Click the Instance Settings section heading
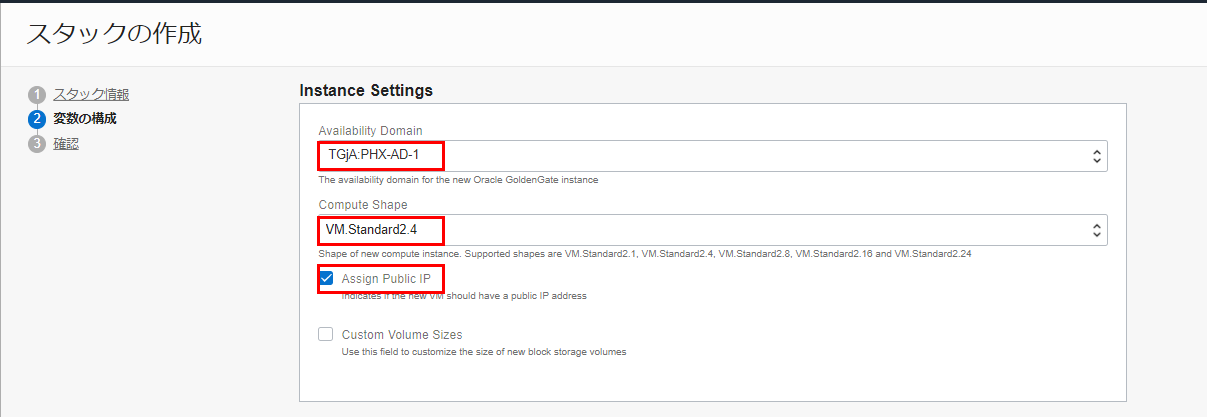 [366, 90]
